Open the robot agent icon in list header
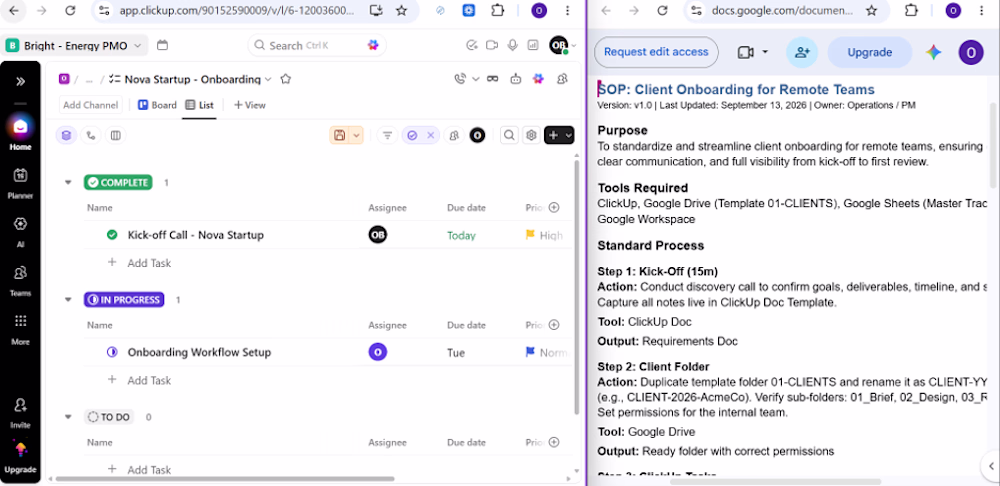This screenshot has width=1000, height=486. [515, 79]
